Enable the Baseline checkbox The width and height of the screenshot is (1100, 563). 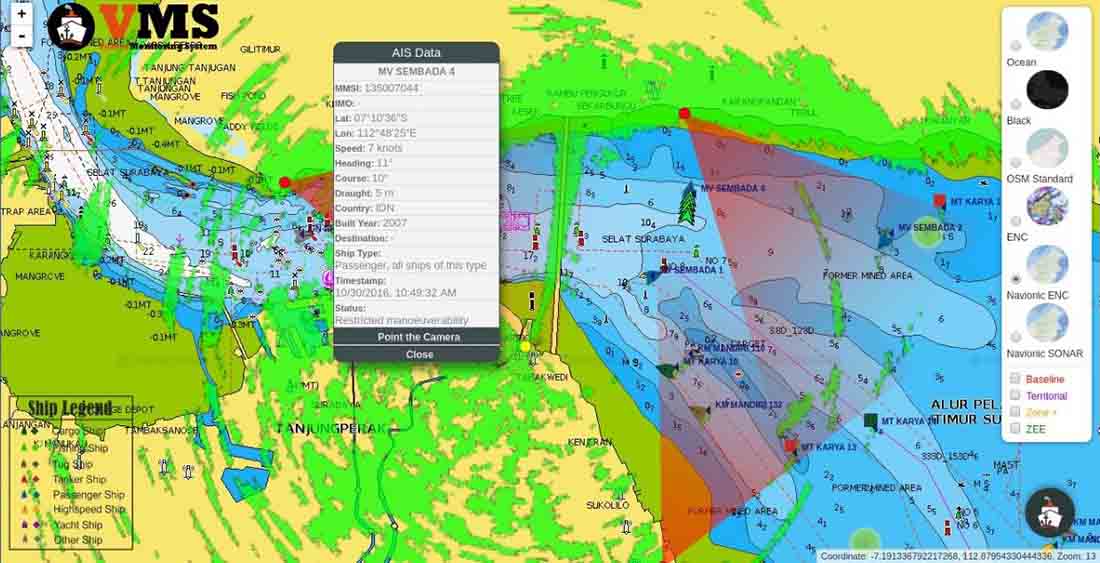[x=1015, y=379]
